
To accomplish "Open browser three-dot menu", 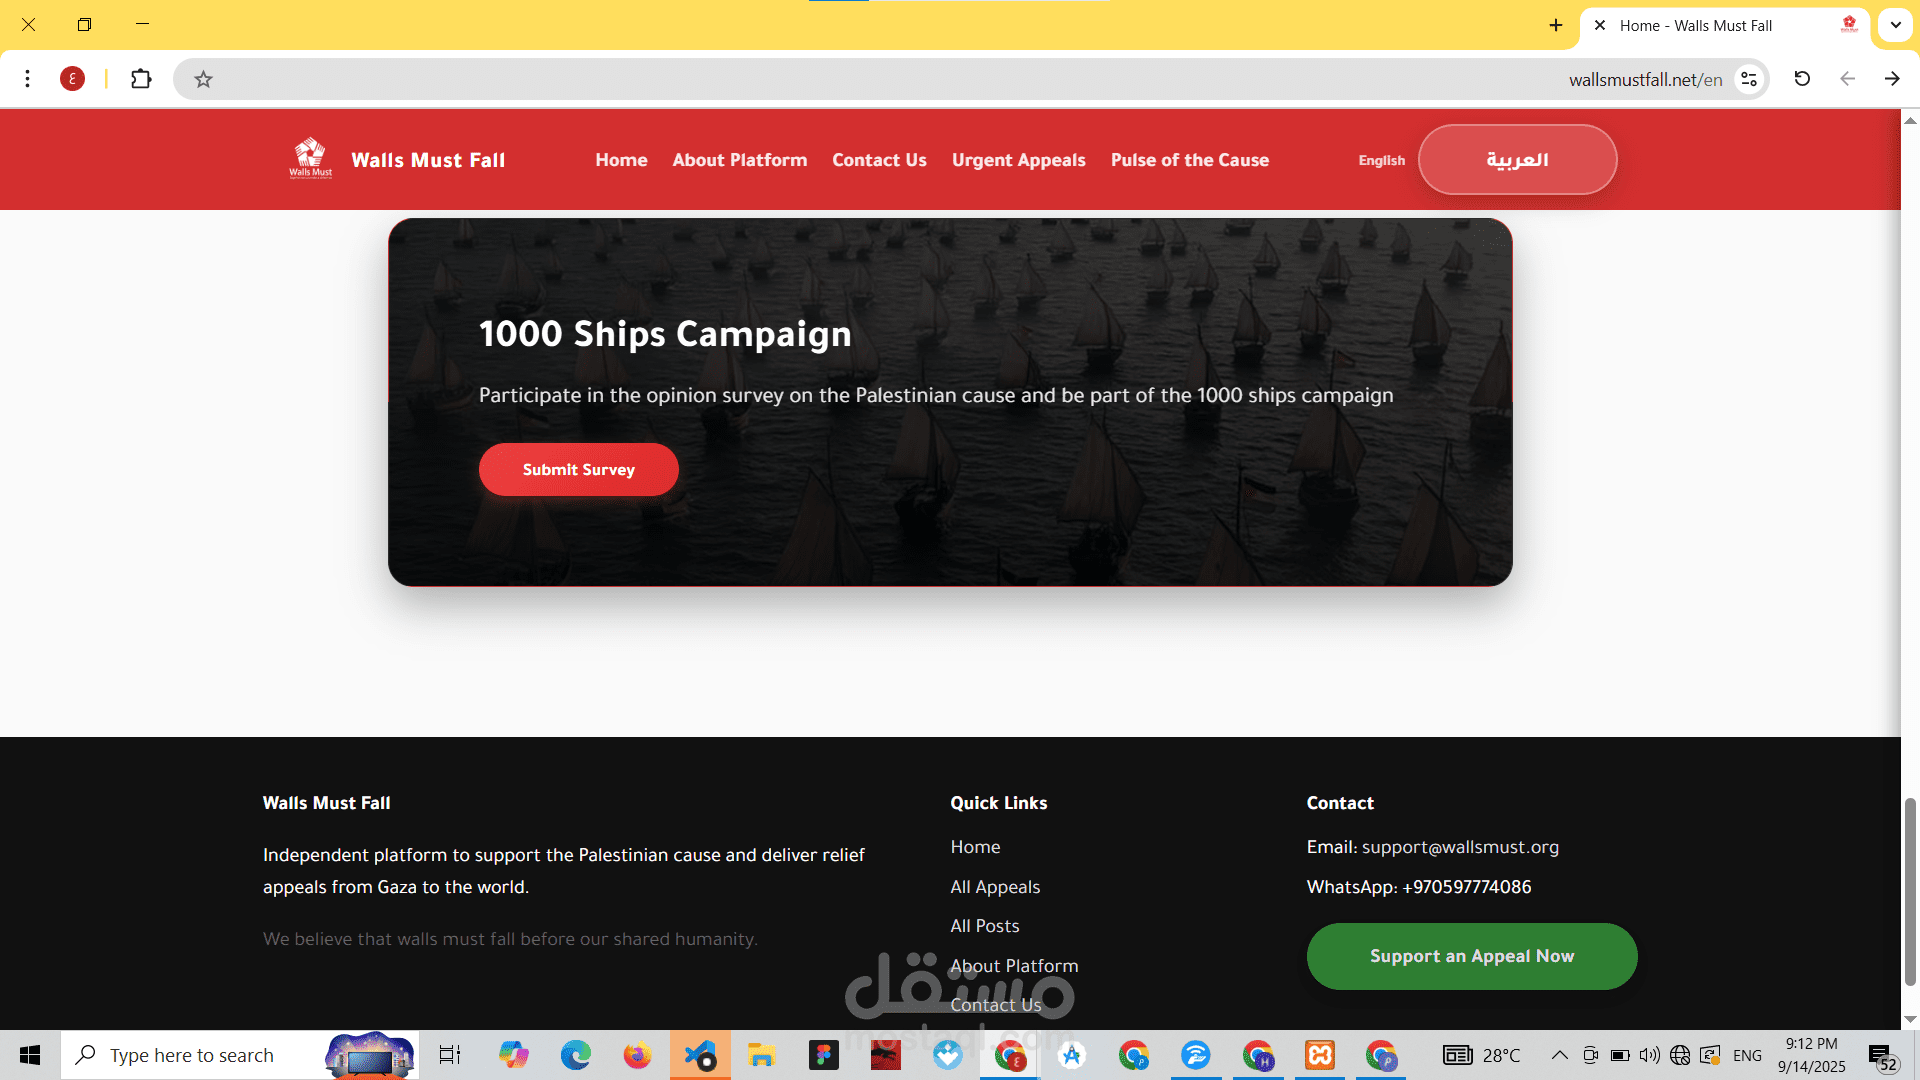I will (28, 79).
